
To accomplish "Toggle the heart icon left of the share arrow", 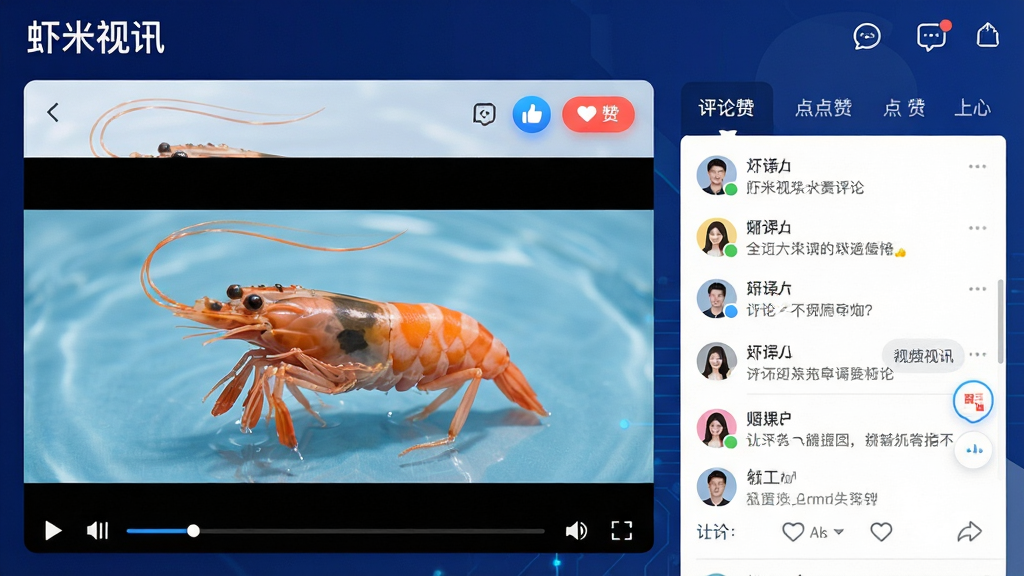I will pos(881,532).
